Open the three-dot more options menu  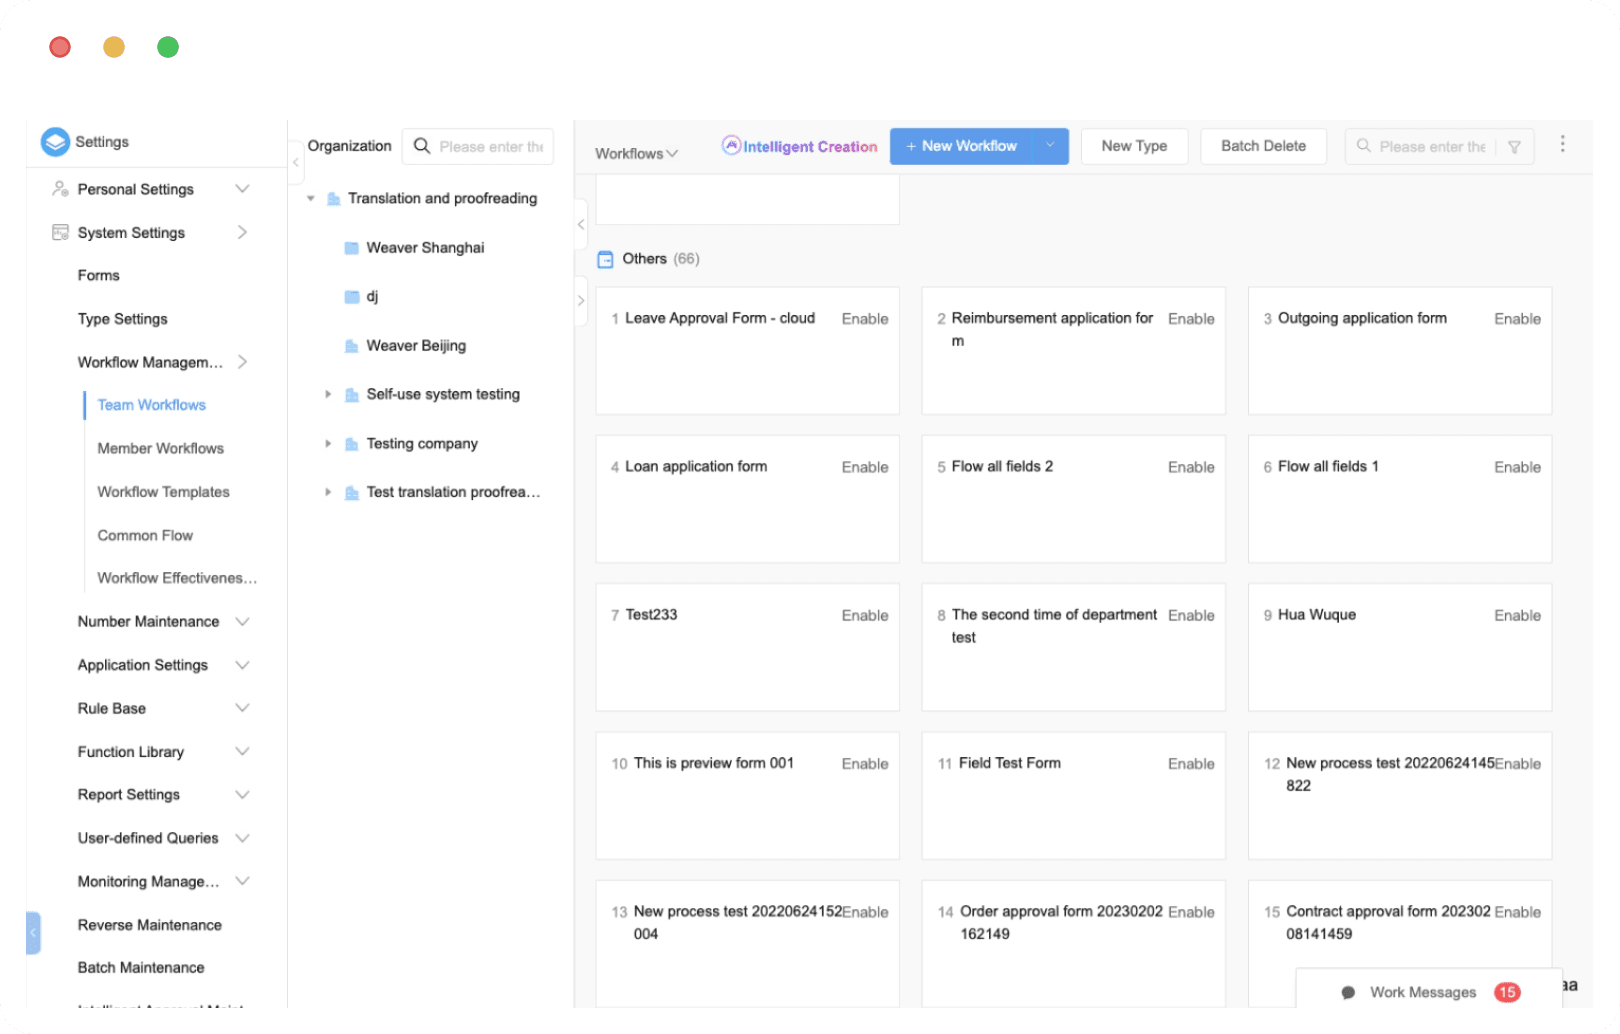(1562, 144)
